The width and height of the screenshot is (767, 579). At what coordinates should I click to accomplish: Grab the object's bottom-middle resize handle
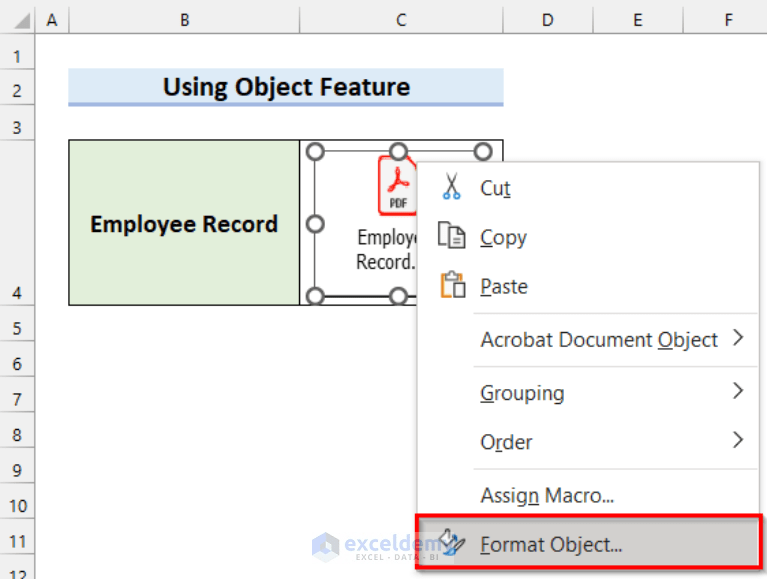[399, 296]
